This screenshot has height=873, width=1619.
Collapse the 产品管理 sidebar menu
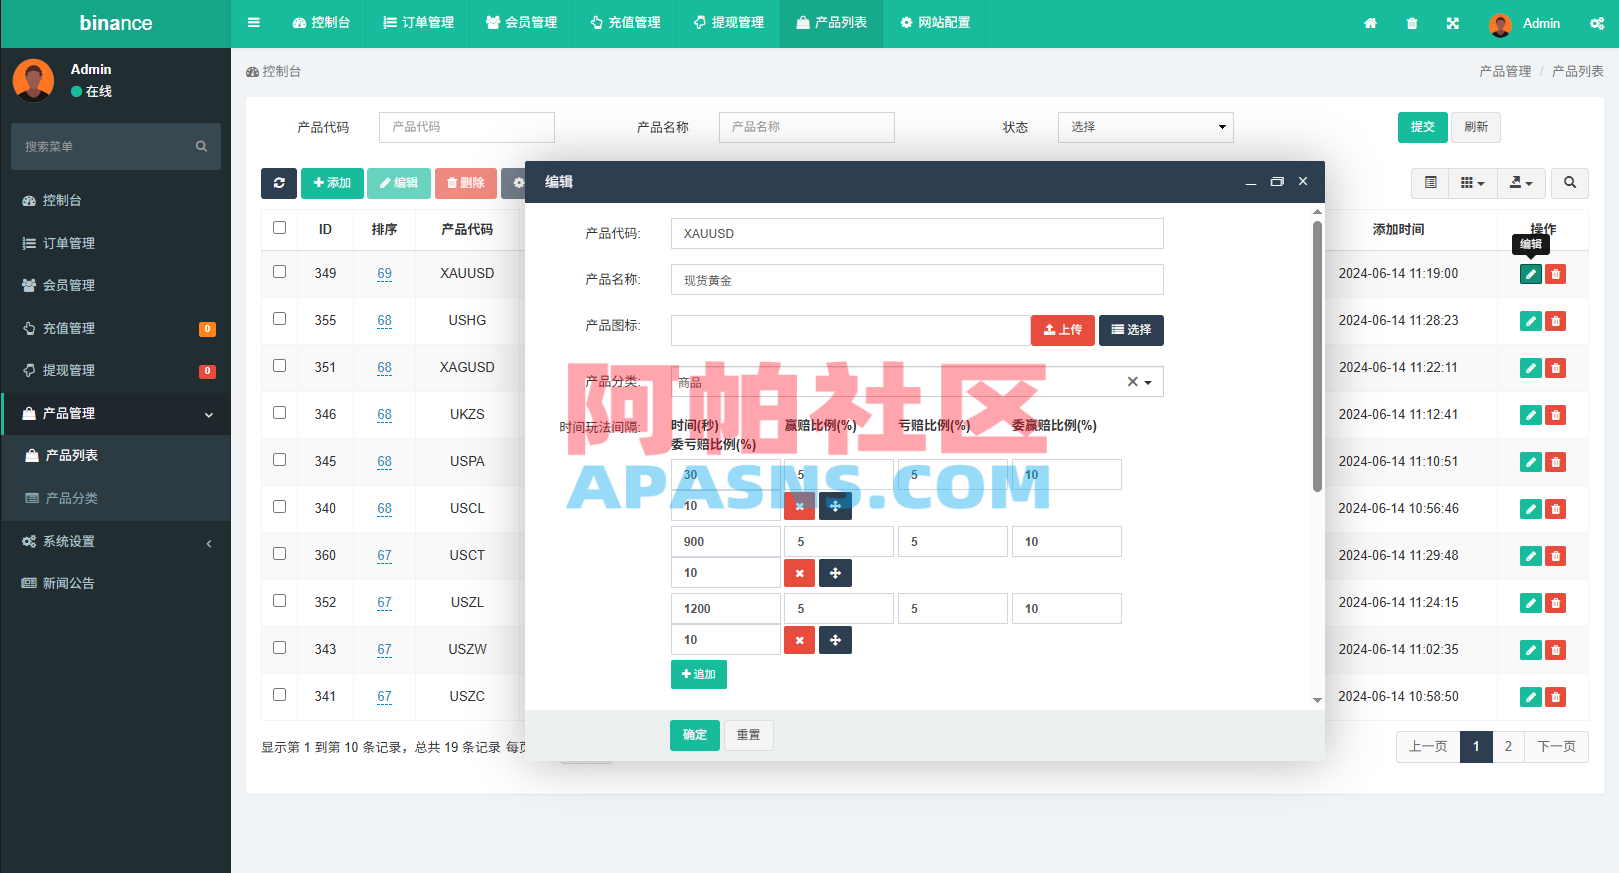tap(116, 413)
